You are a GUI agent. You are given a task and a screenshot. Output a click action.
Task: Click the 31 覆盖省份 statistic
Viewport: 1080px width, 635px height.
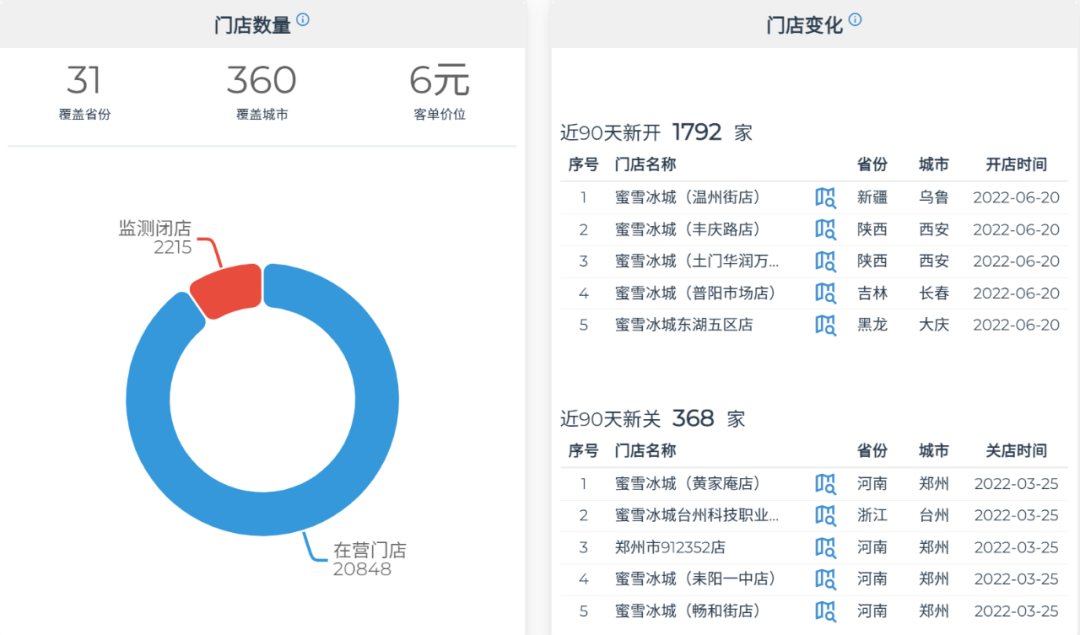click(x=85, y=92)
